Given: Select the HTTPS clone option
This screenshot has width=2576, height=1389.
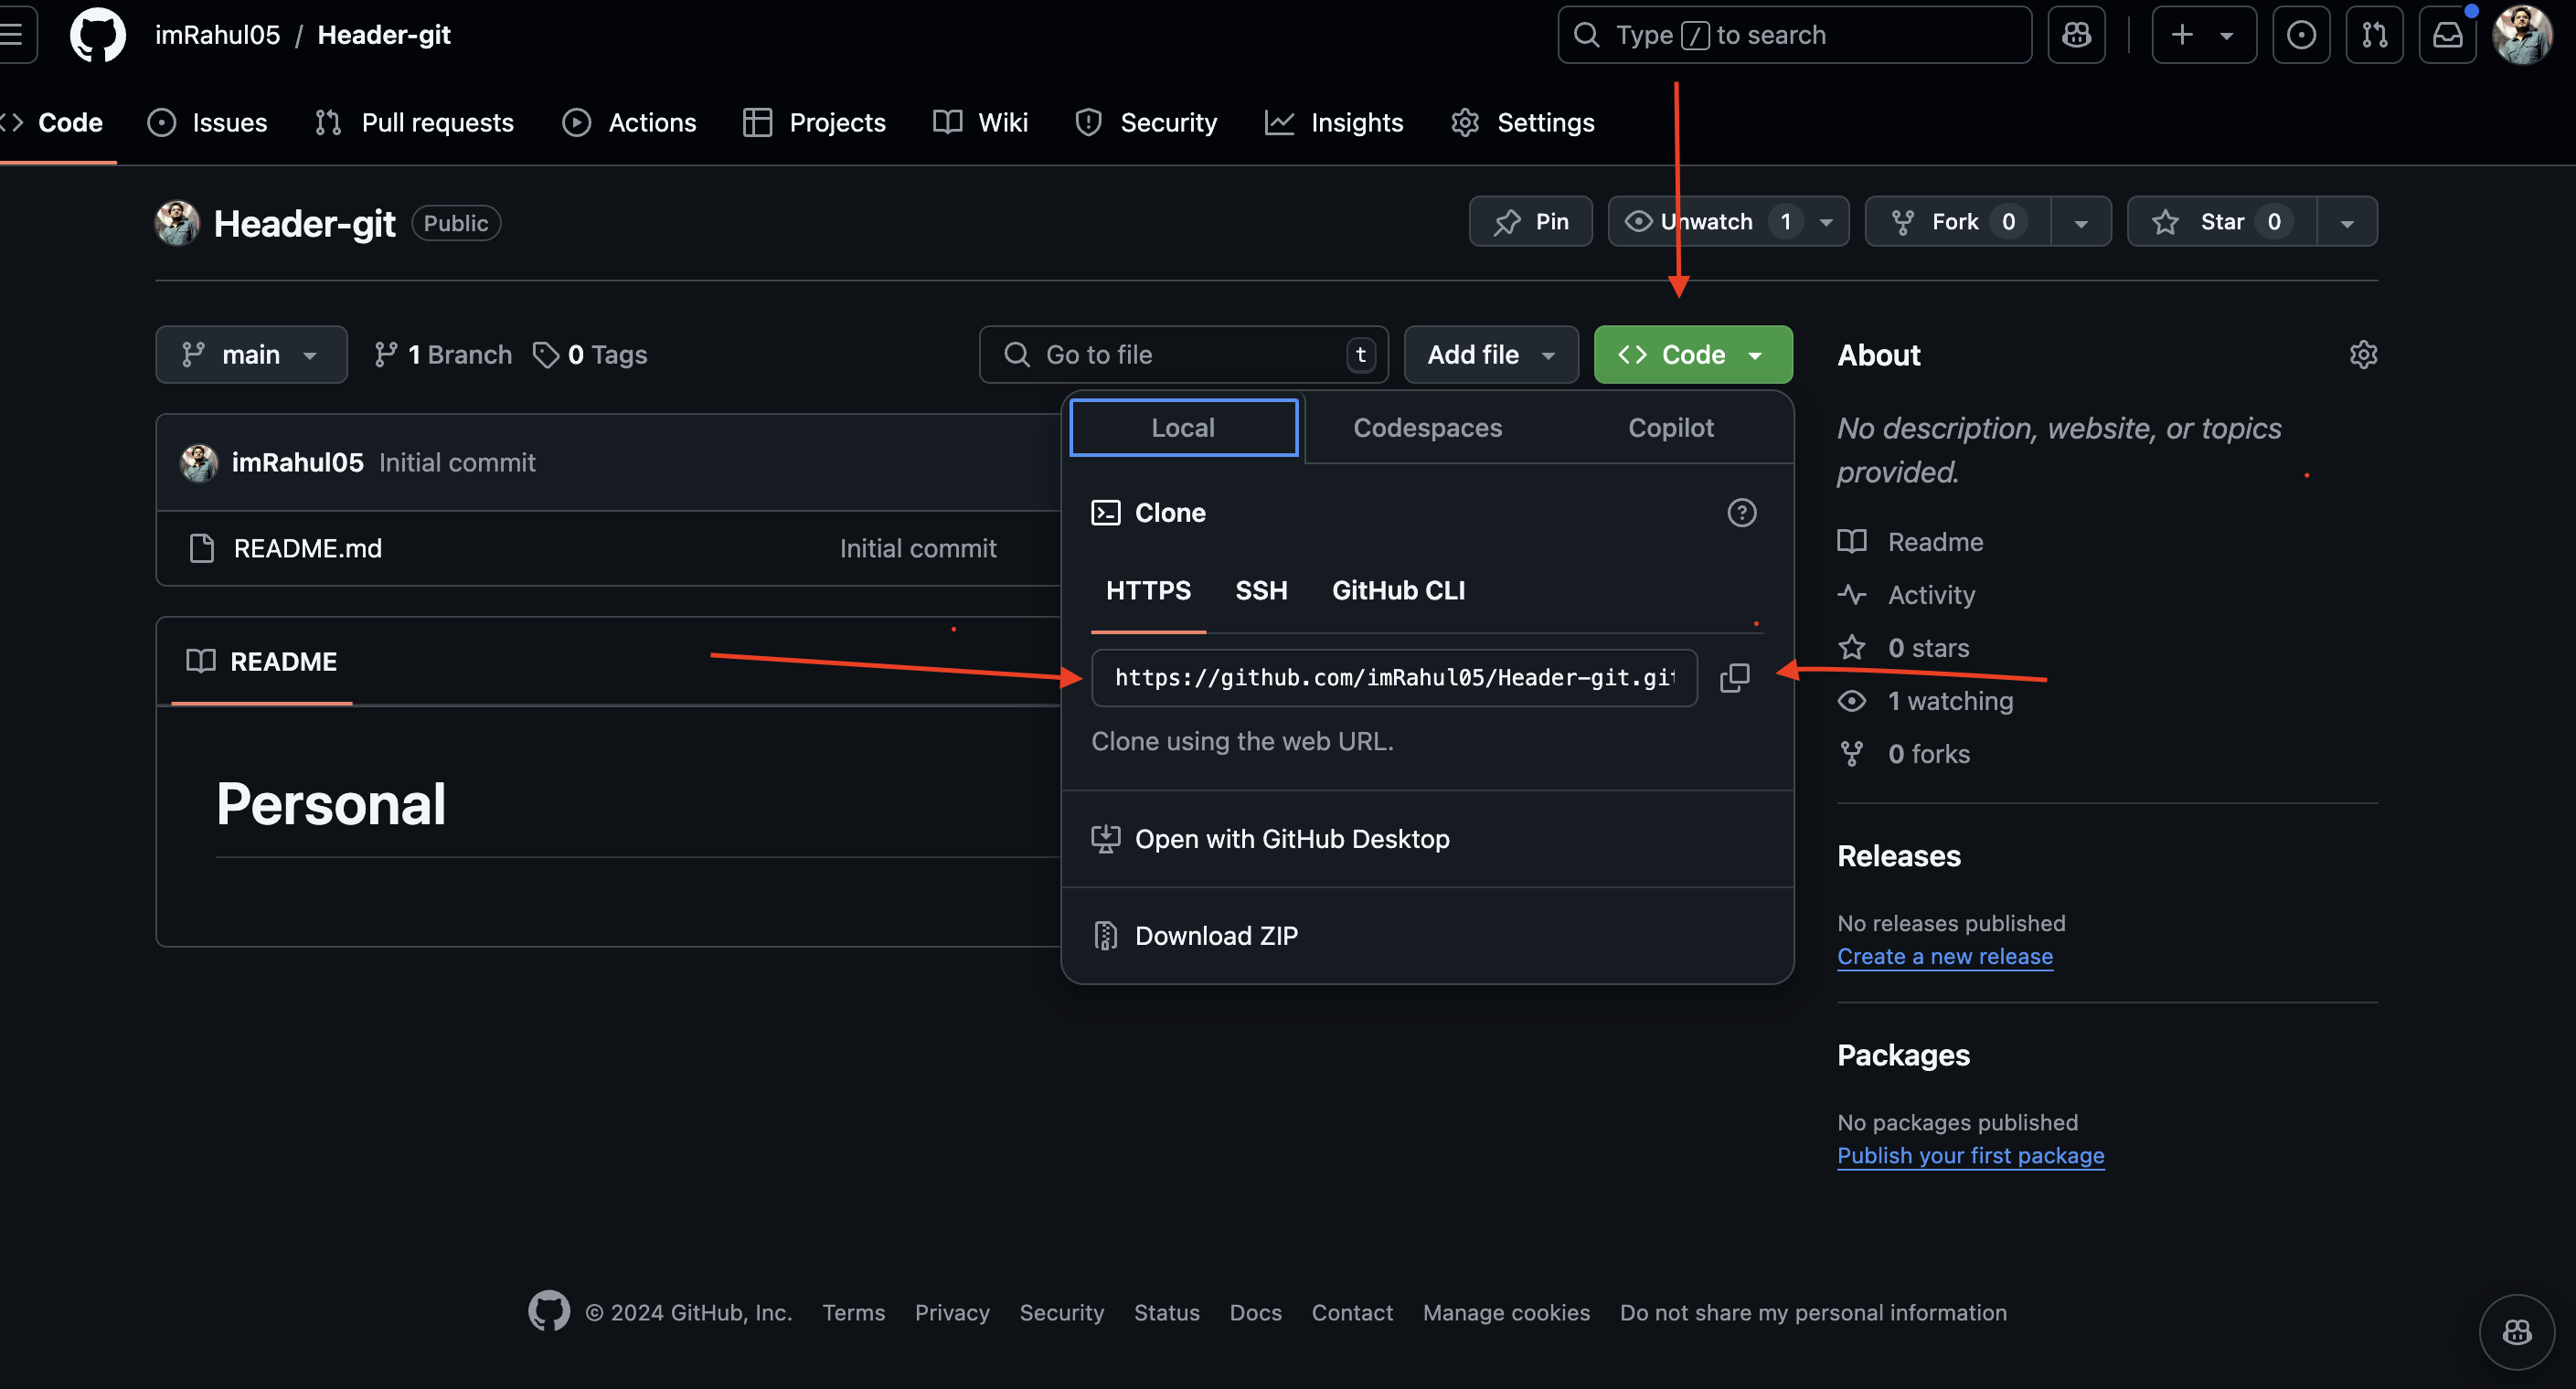Looking at the screenshot, I should tap(1148, 590).
